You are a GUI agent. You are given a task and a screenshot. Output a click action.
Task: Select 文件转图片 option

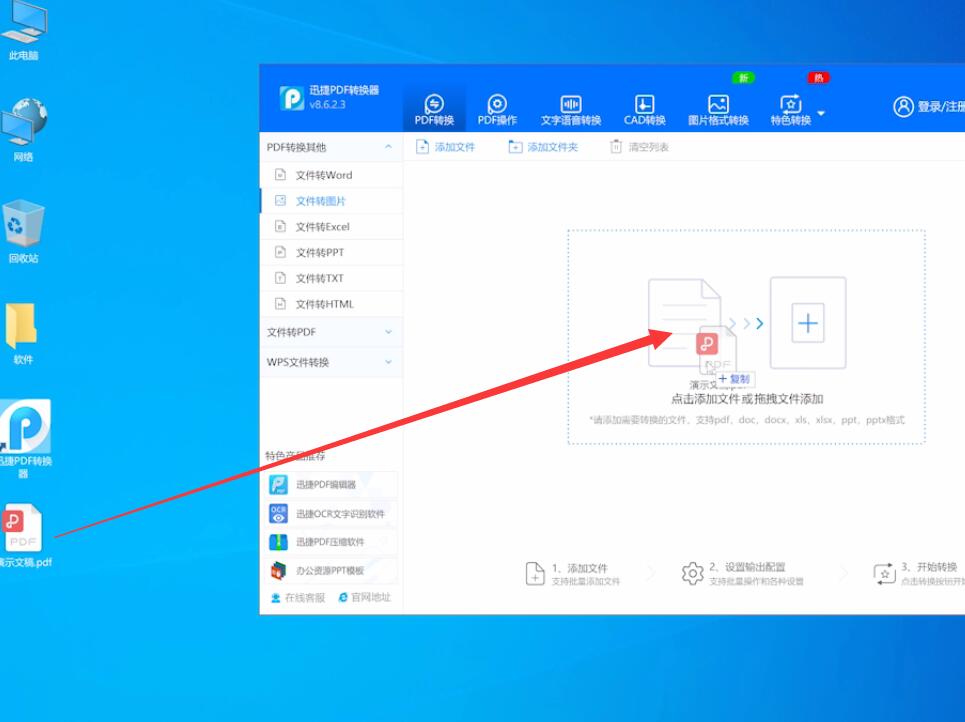pyautogui.click(x=332, y=201)
